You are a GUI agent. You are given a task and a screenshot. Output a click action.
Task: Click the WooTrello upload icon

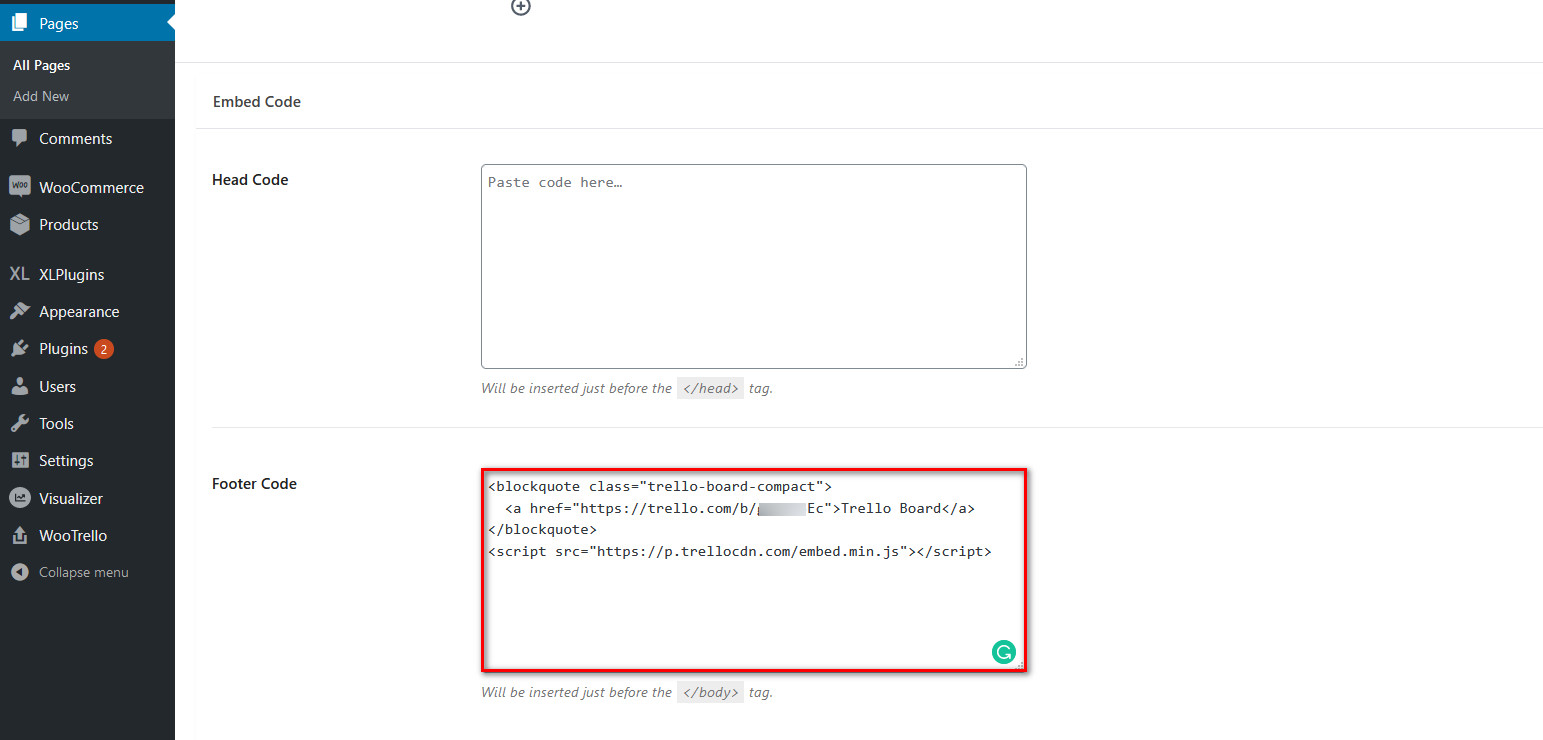[20, 535]
